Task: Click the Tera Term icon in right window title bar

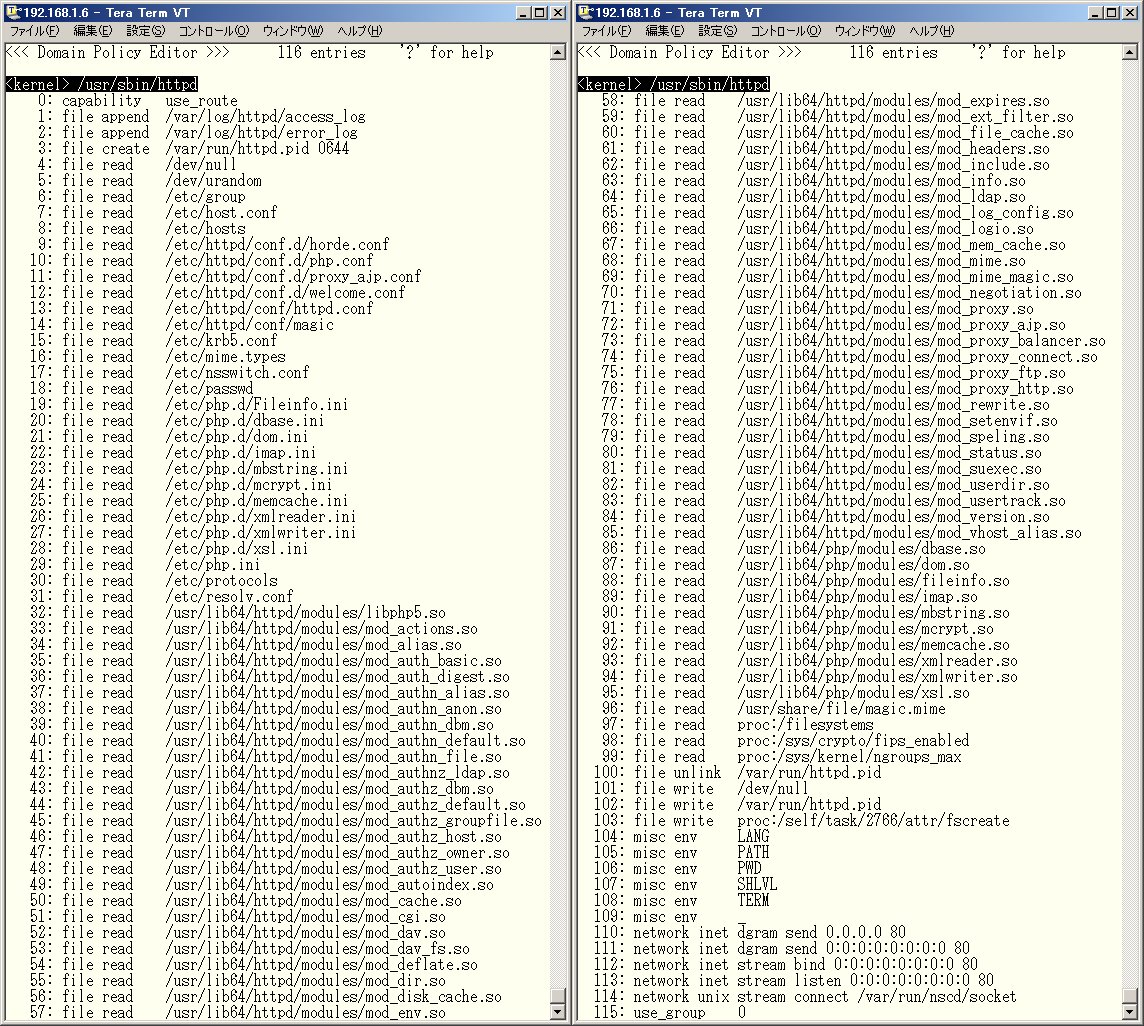Action: tap(584, 12)
